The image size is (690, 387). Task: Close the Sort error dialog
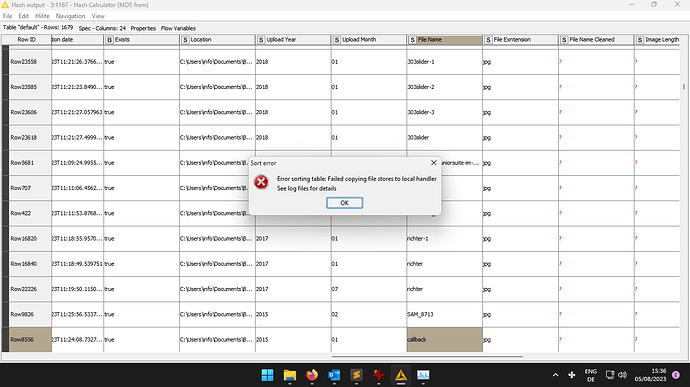pos(433,163)
